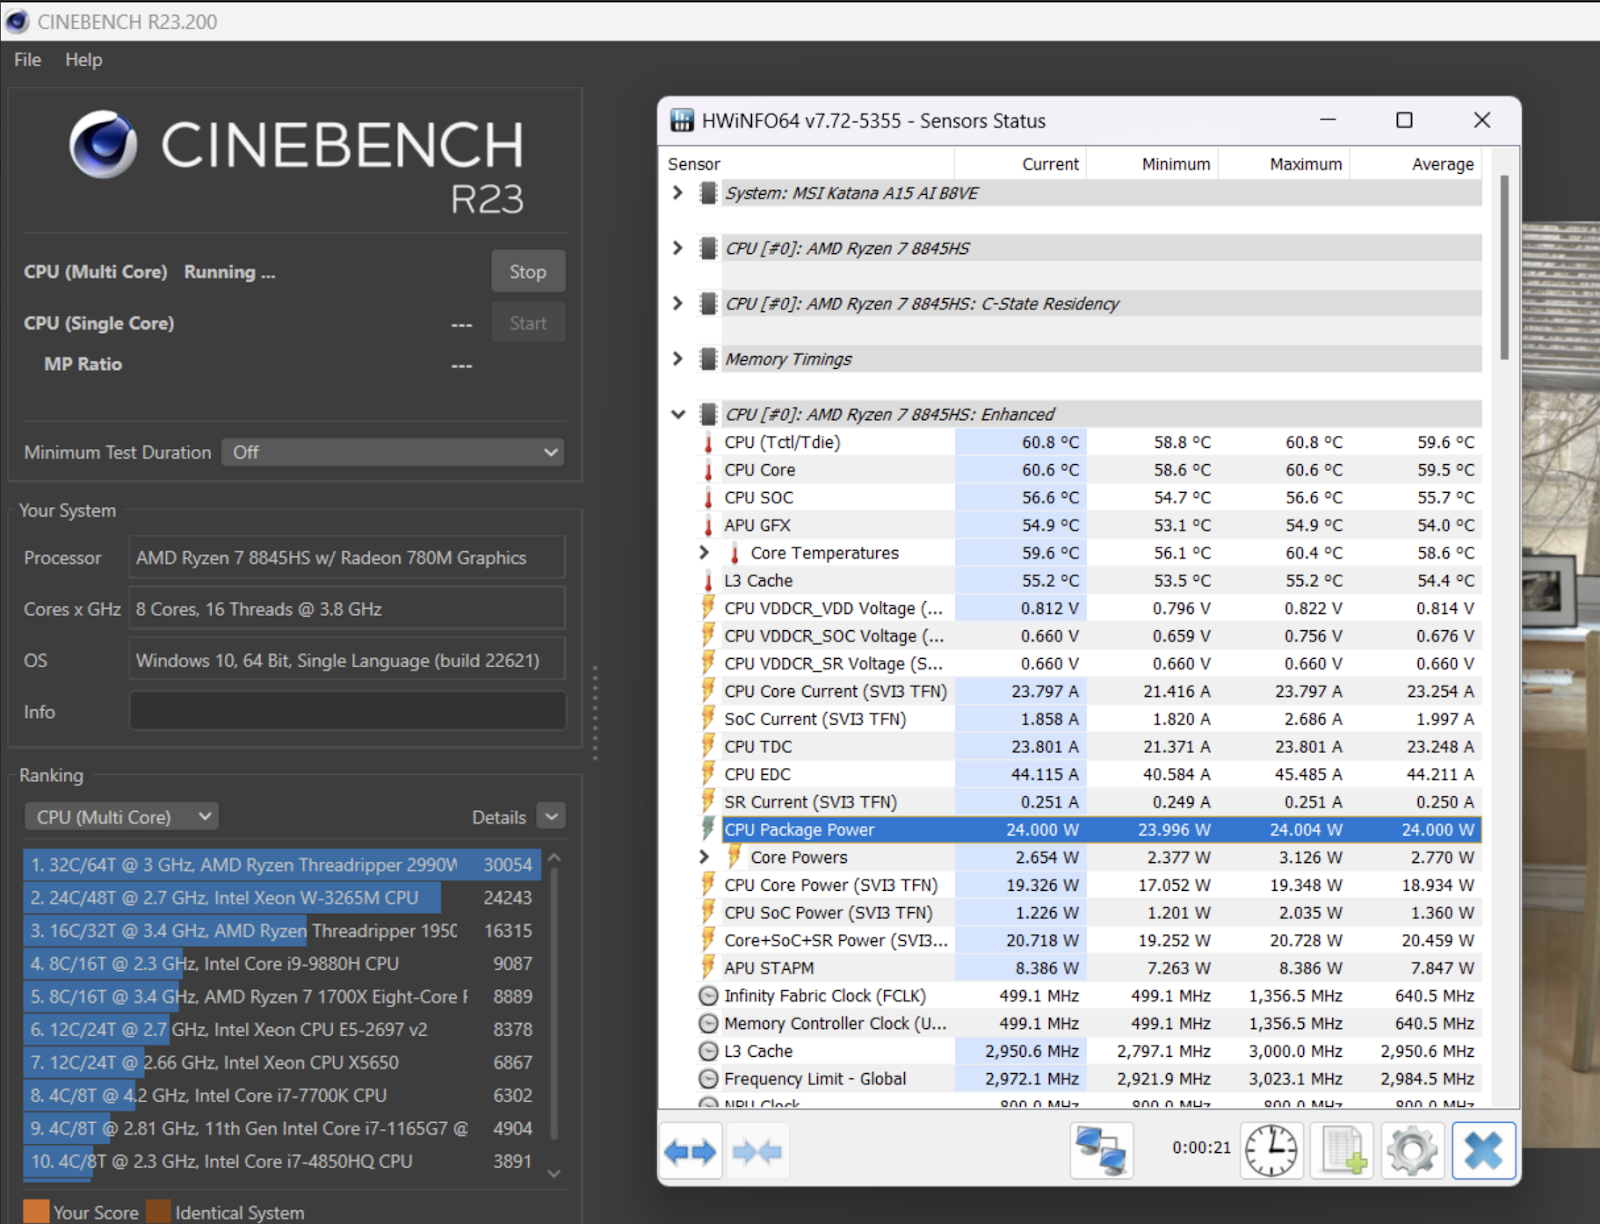Click the Processor field AMD Ryzen 7 8845HS
The width and height of the screenshot is (1600, 1224).
[347, 558]
